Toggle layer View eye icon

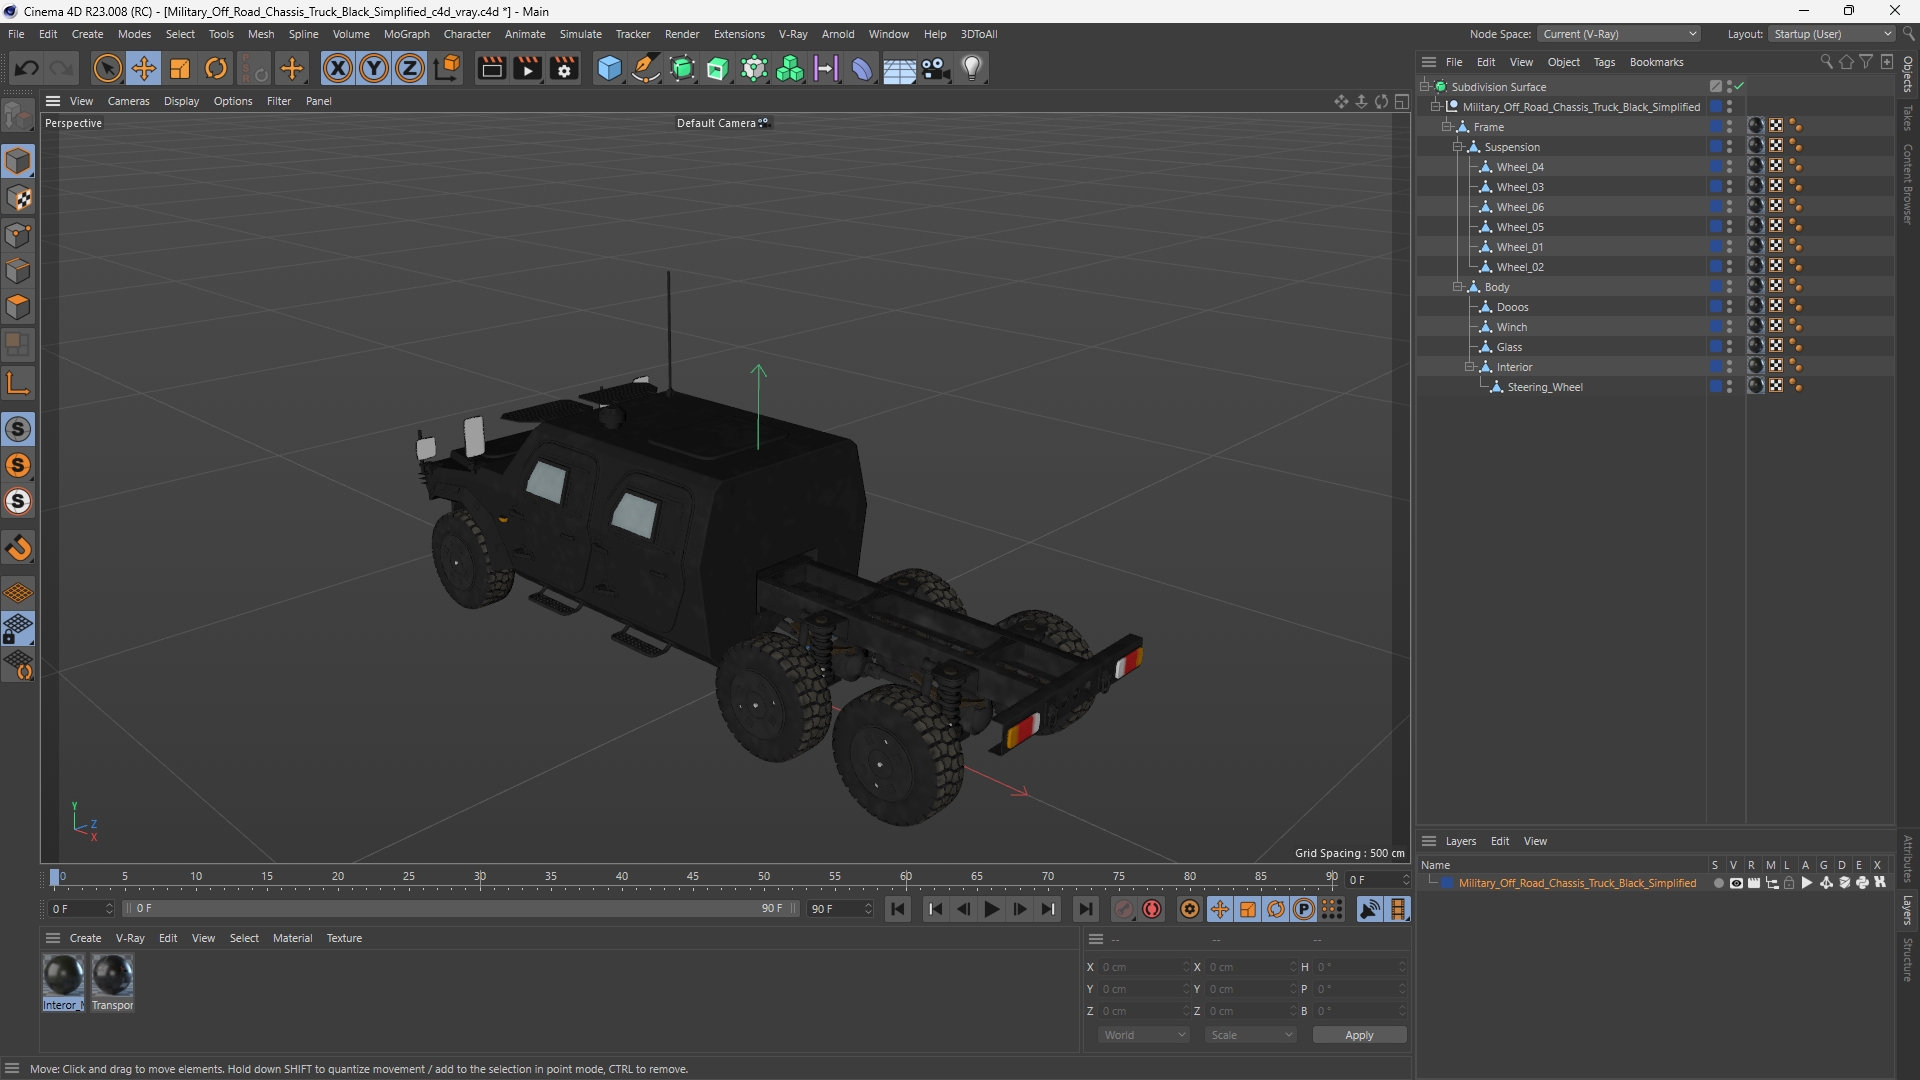1736,883
